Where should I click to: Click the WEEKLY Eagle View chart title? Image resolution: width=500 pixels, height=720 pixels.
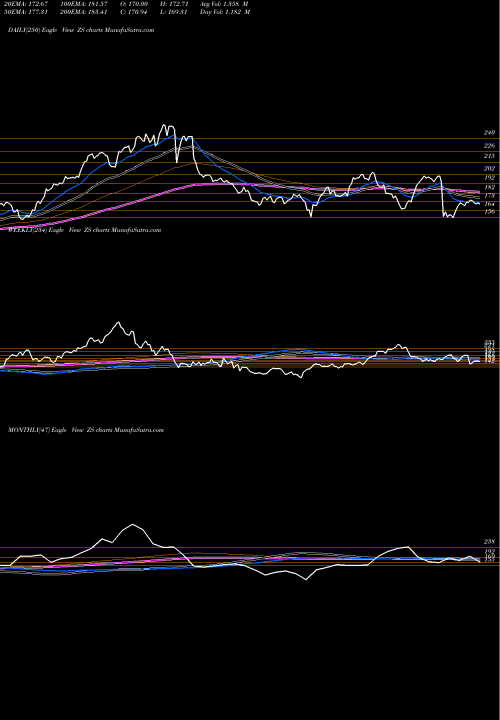(84, 230)
